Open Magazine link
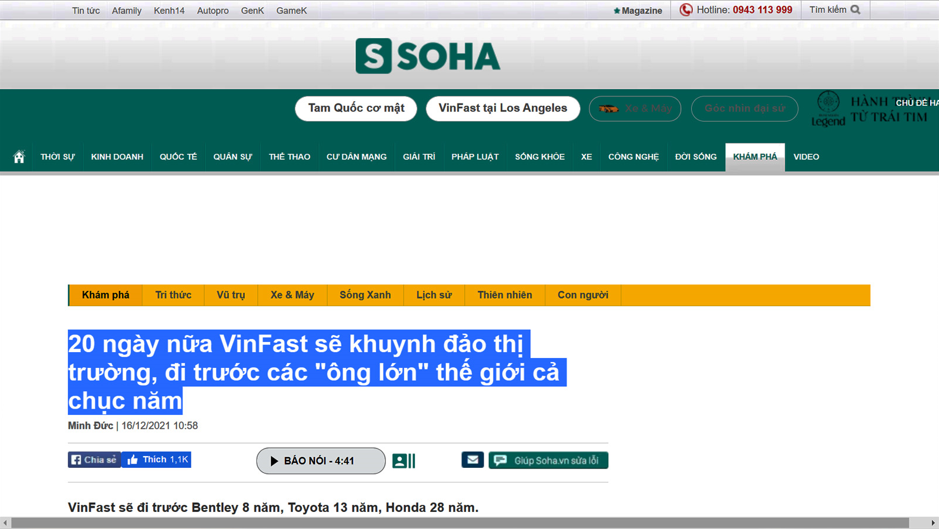Viewport: 939px width, 529px height. pos(642,11)
